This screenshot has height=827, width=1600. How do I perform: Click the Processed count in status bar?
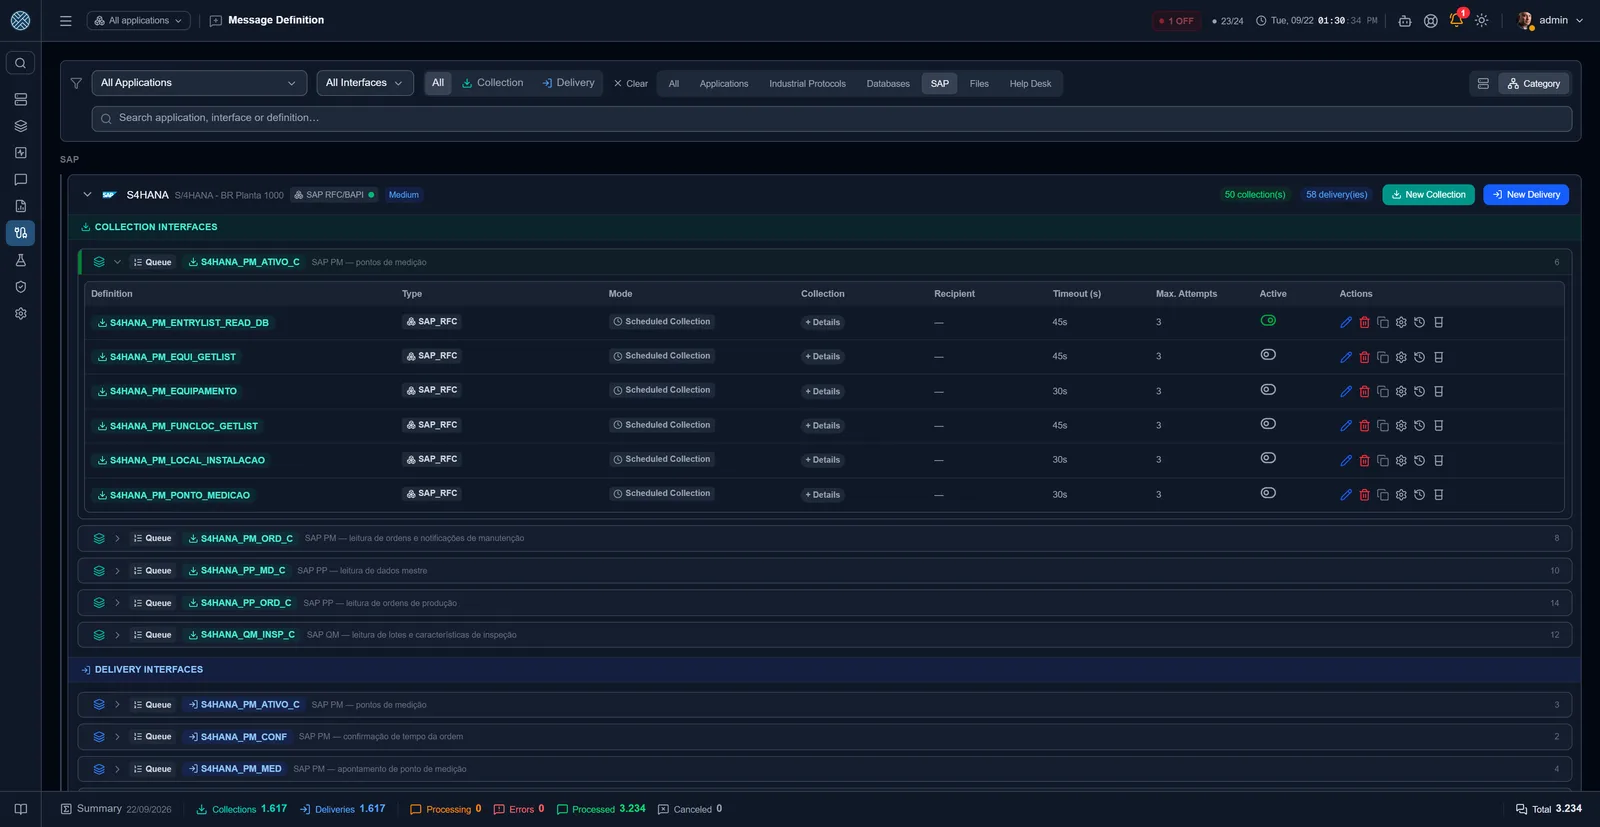pos(601,809)
